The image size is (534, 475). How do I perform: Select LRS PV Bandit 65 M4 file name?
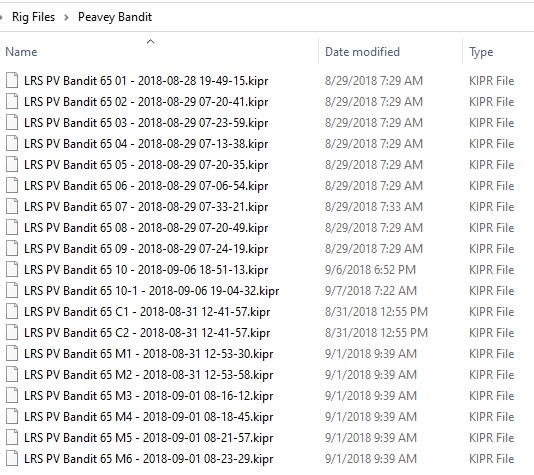tap(148, 417)
